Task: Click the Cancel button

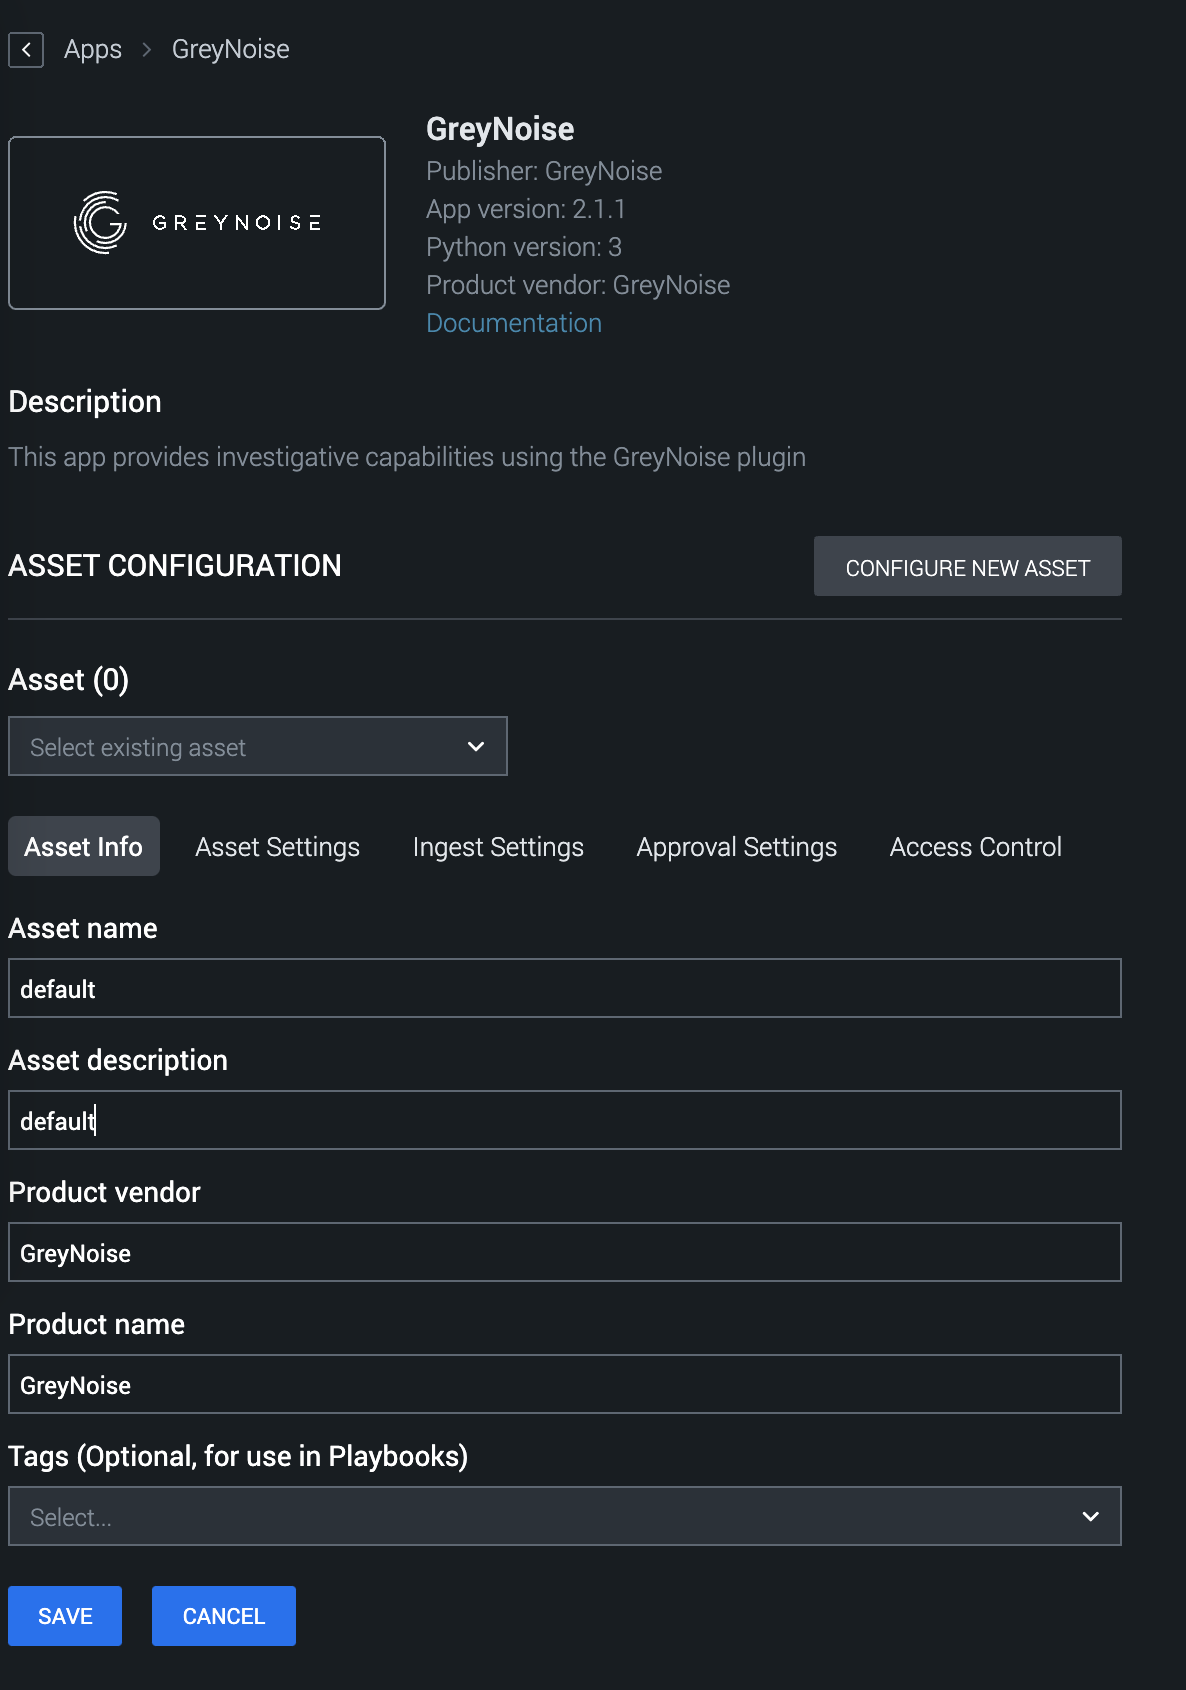Action: click(224, 1616)
